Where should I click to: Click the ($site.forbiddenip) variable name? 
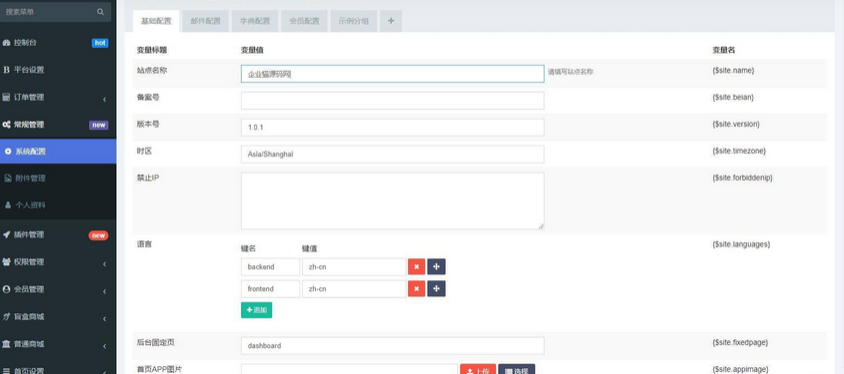[742, 178]
